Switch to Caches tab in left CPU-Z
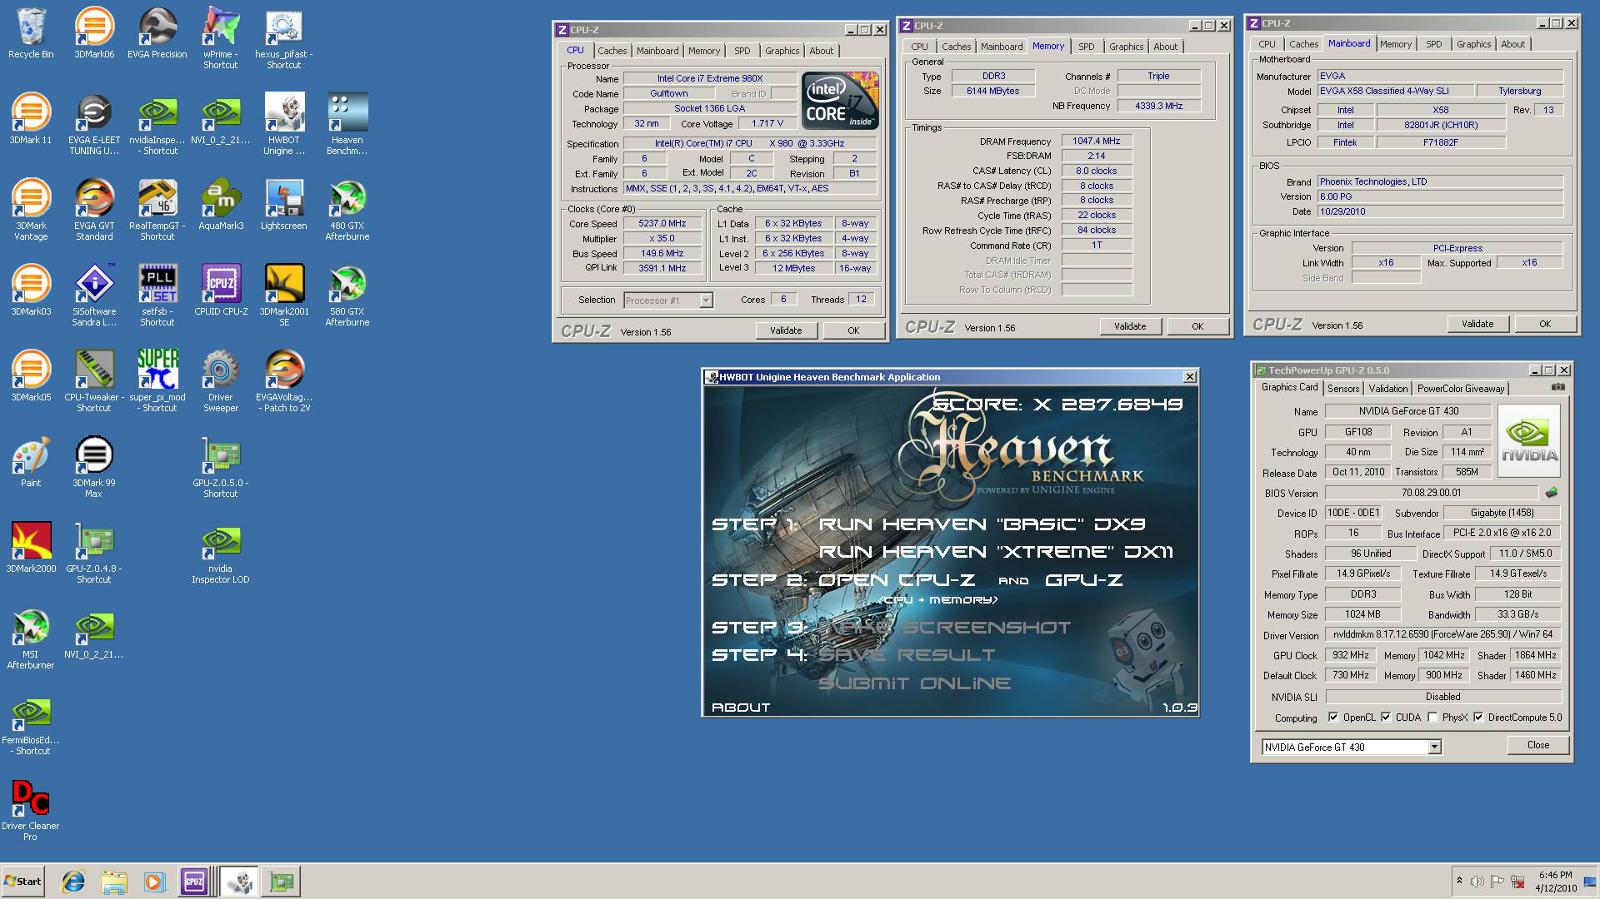 click(612, 51)
